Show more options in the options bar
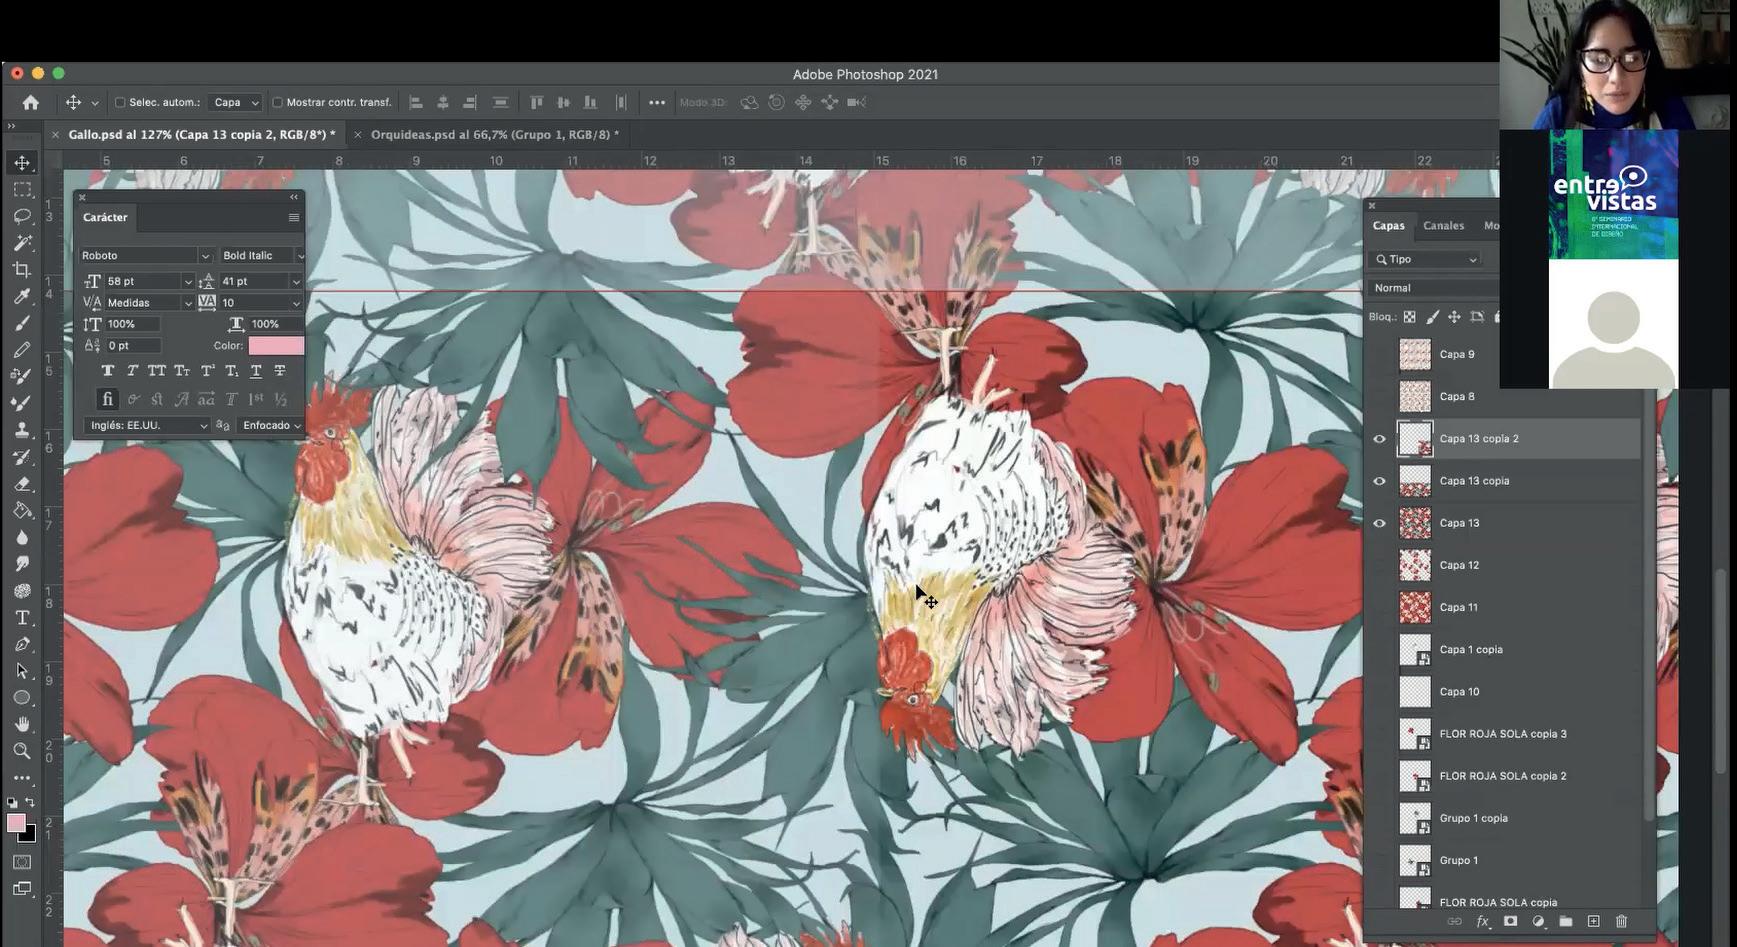The height and width of the screenshot is (947, 1737). pos(657,102)
